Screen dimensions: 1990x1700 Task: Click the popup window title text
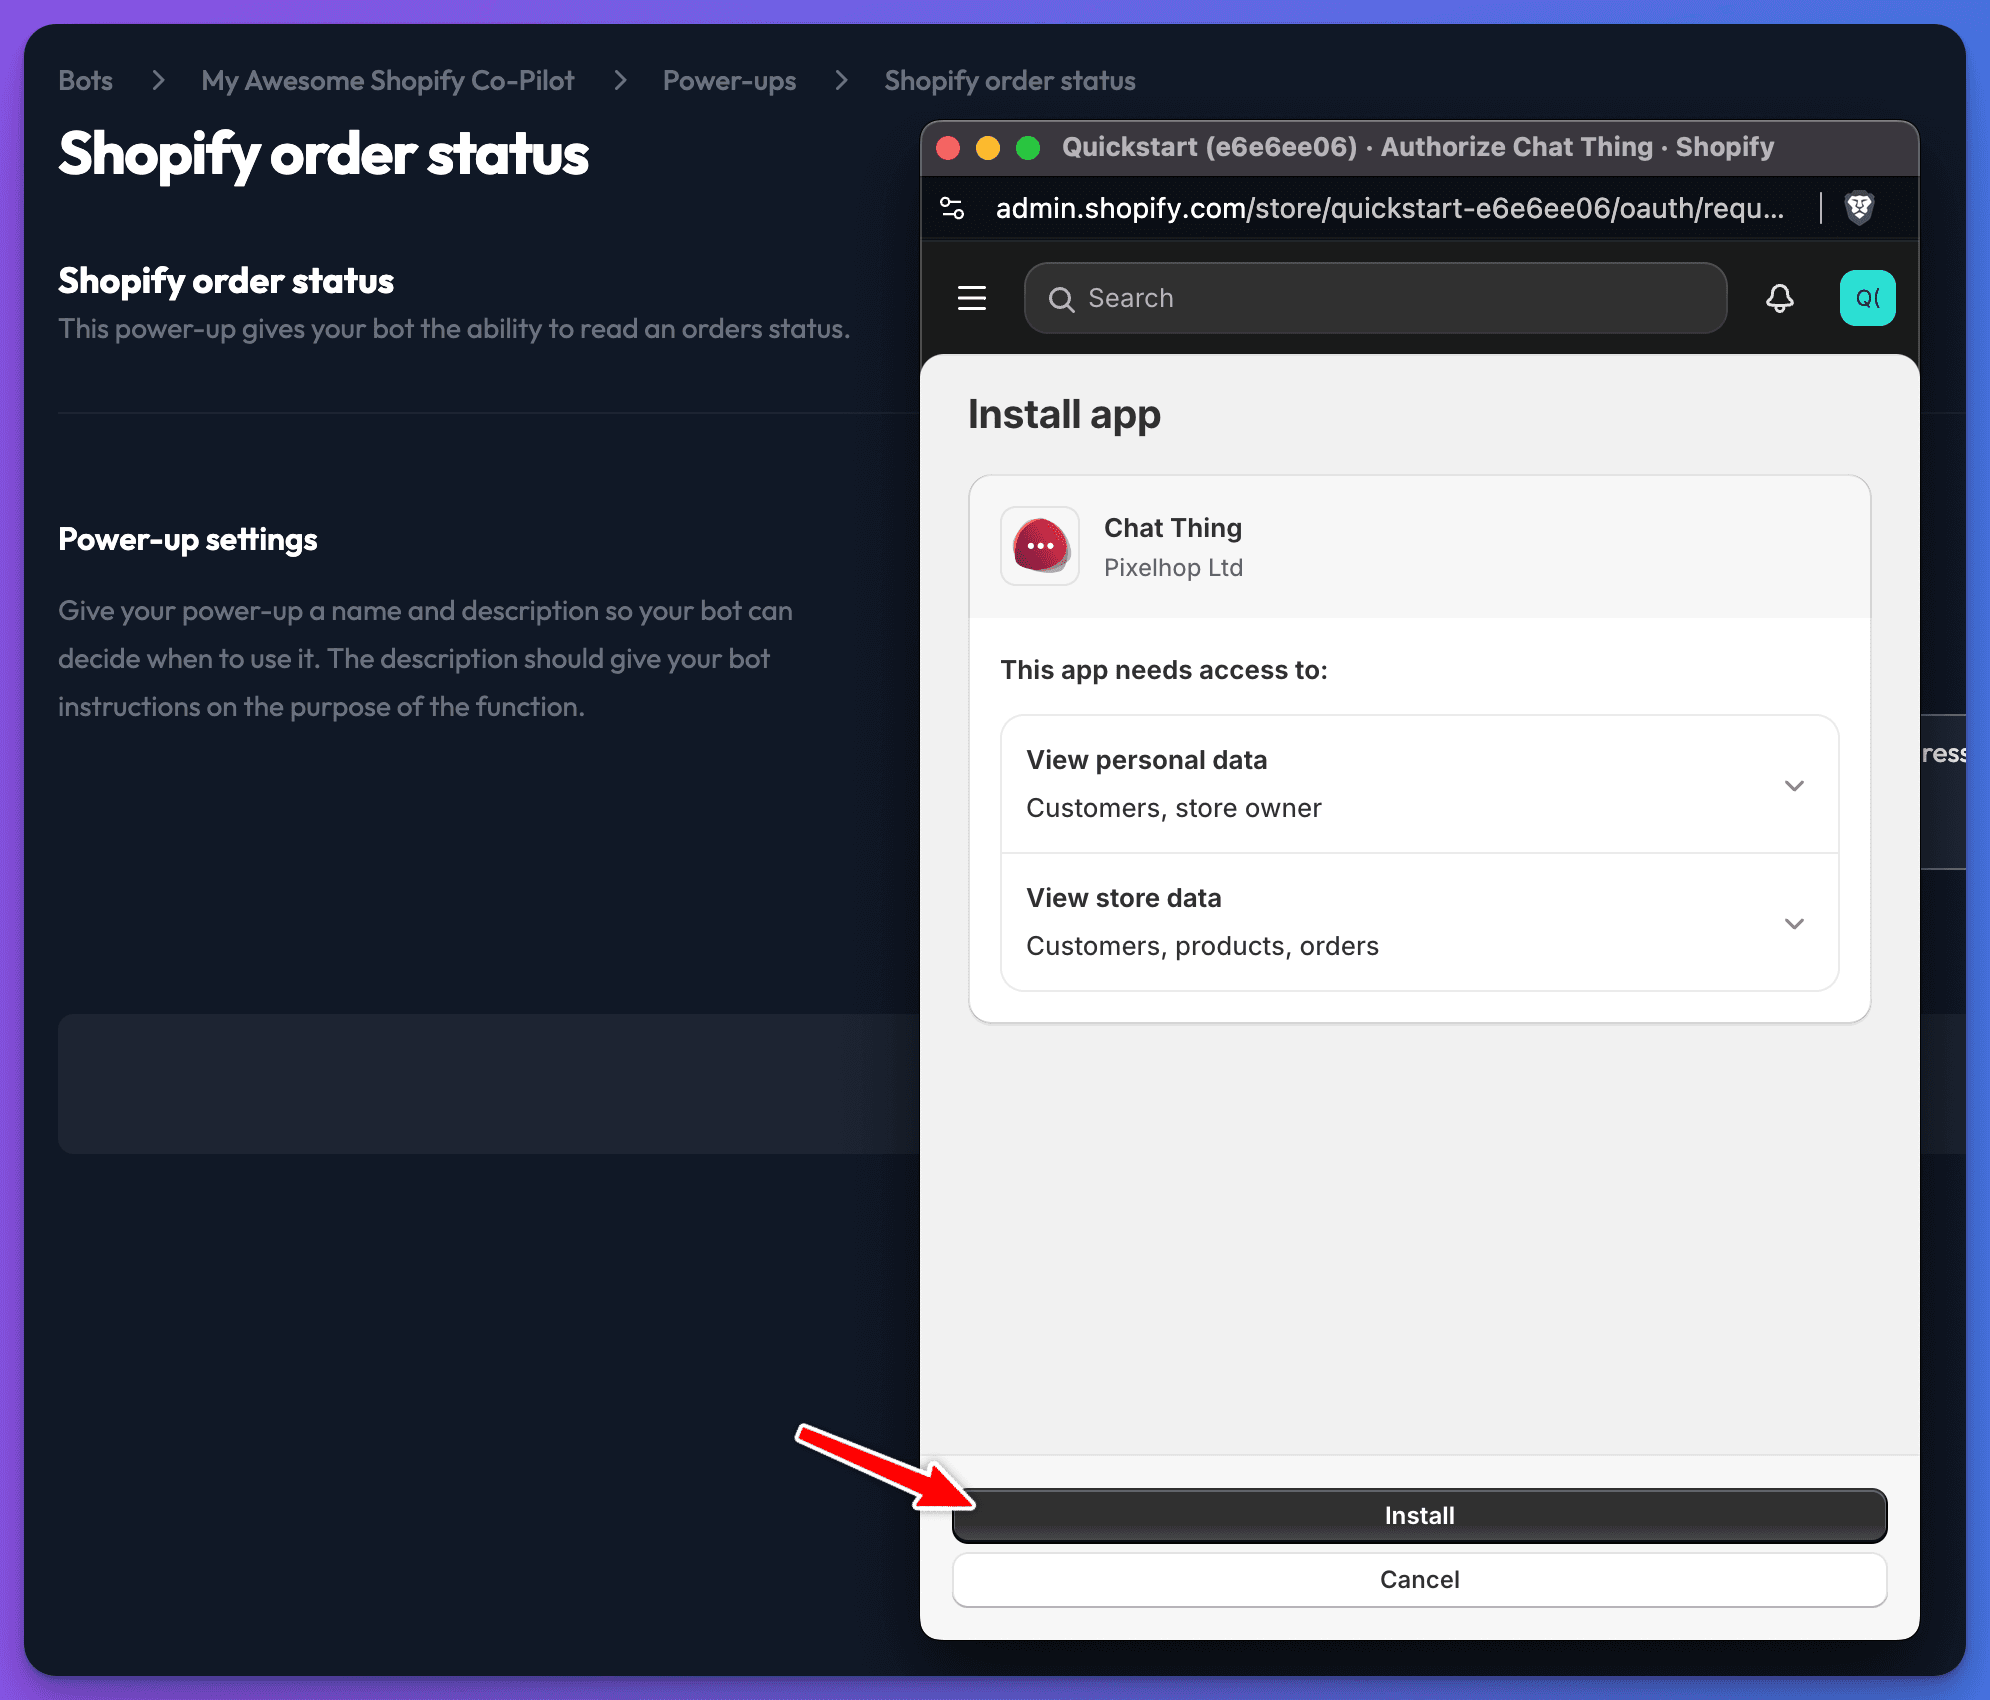(x=1418, y=147)
